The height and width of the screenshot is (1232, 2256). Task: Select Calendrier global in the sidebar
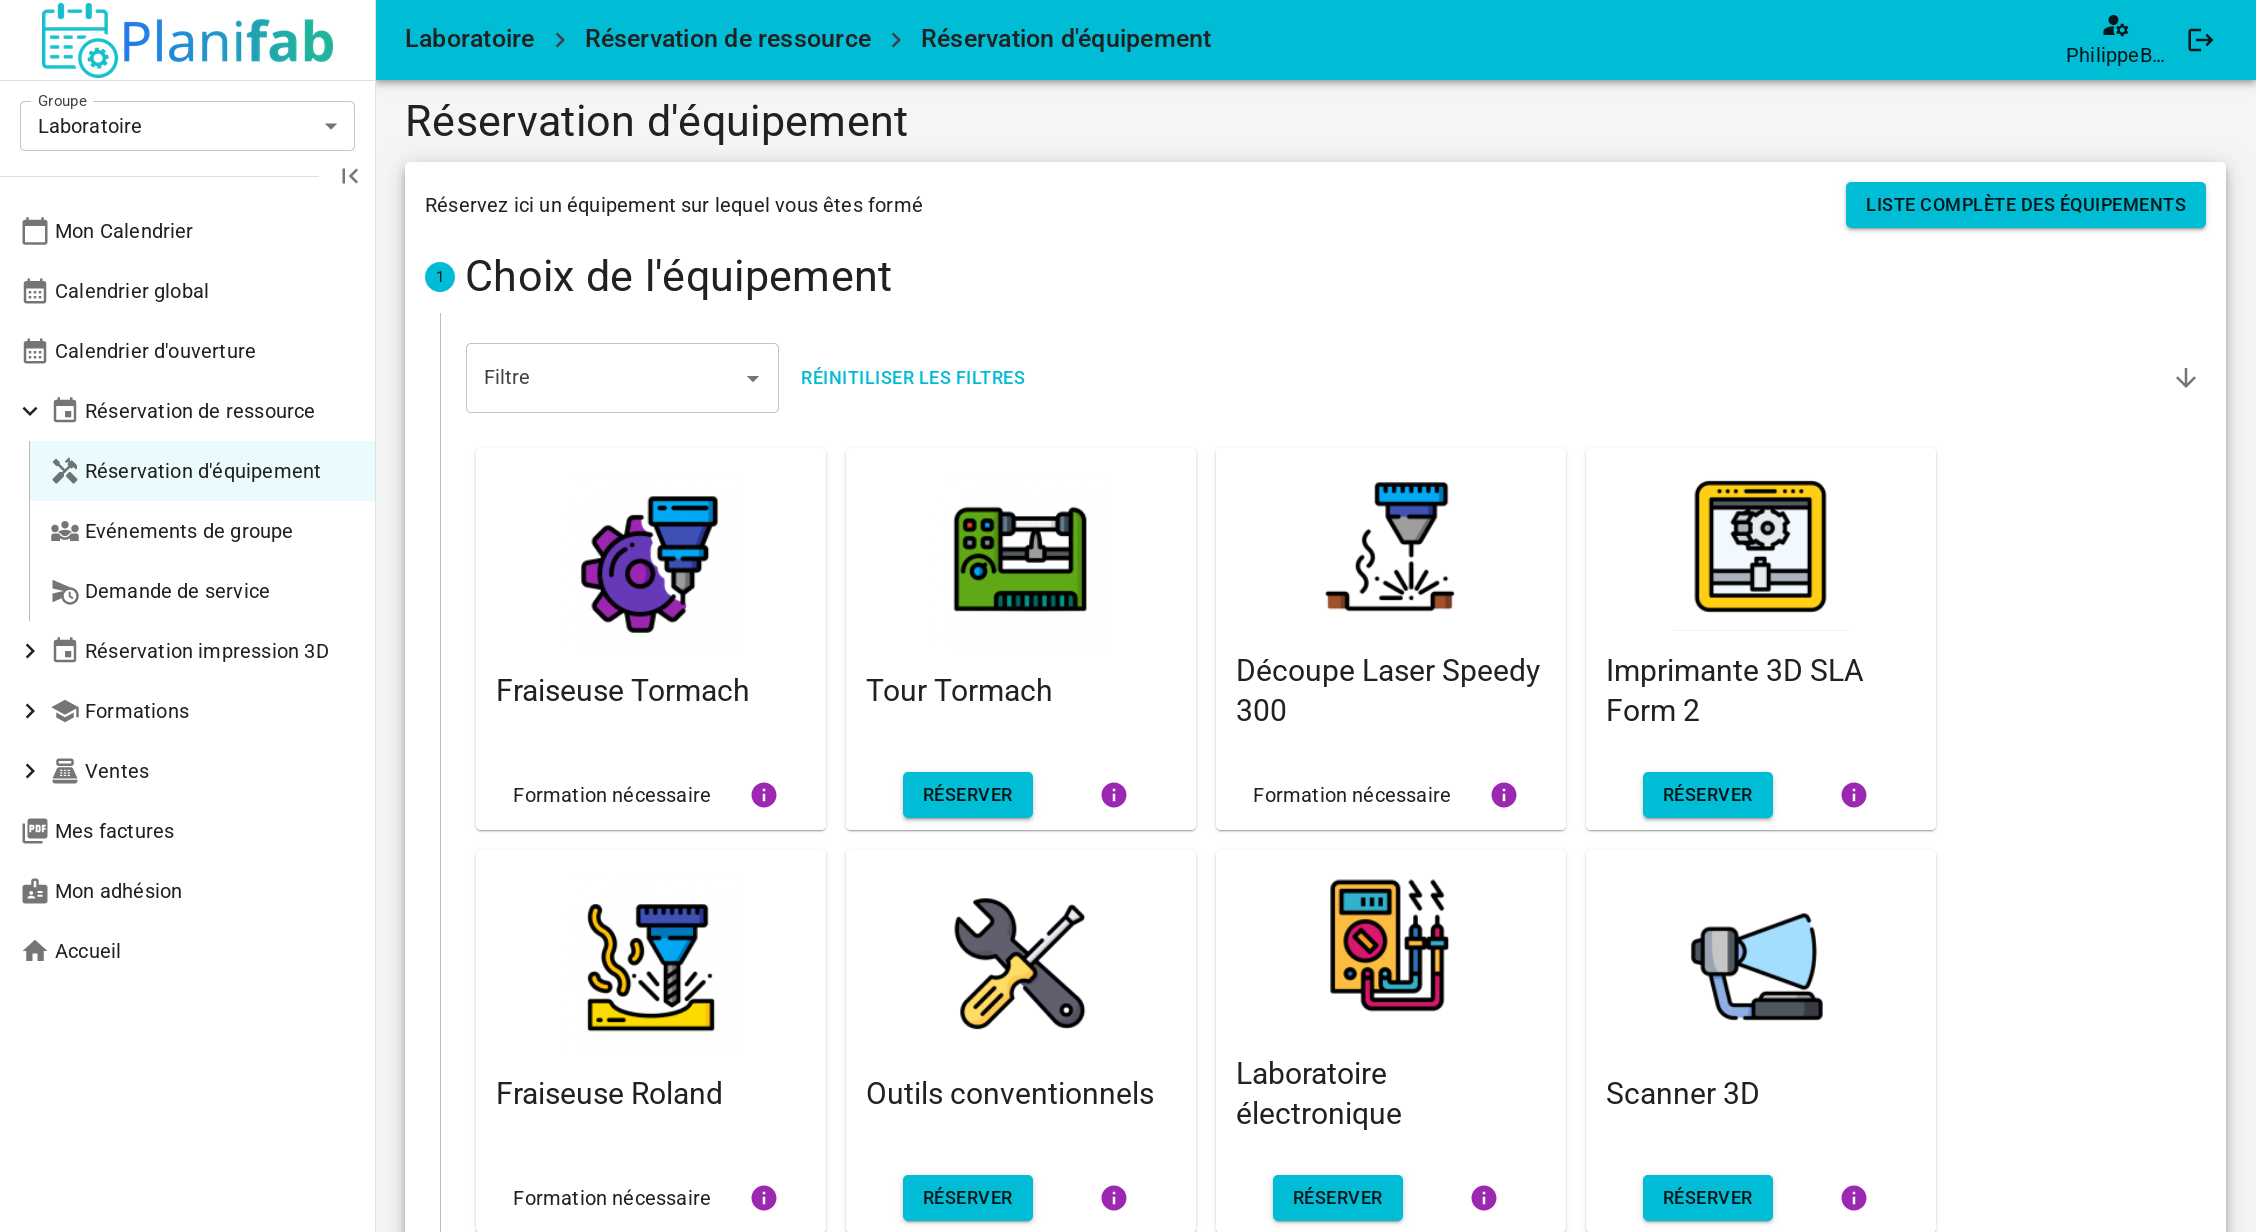[x=131, y=291]
